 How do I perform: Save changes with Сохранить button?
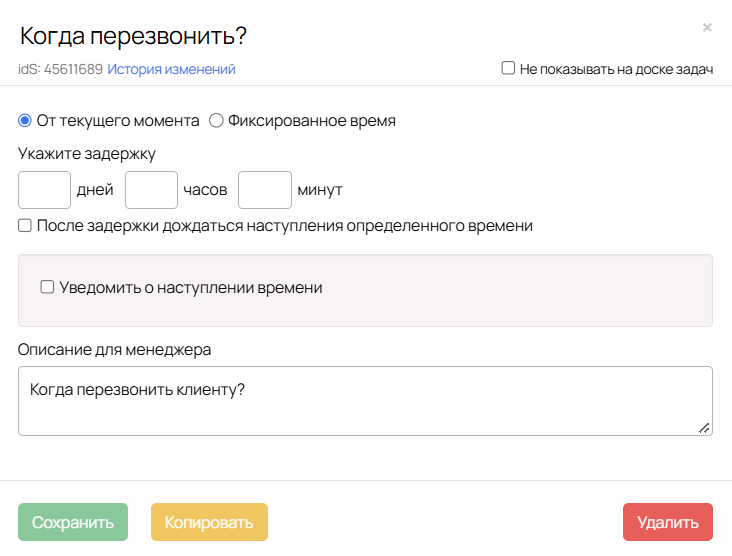tap(73, 522)
